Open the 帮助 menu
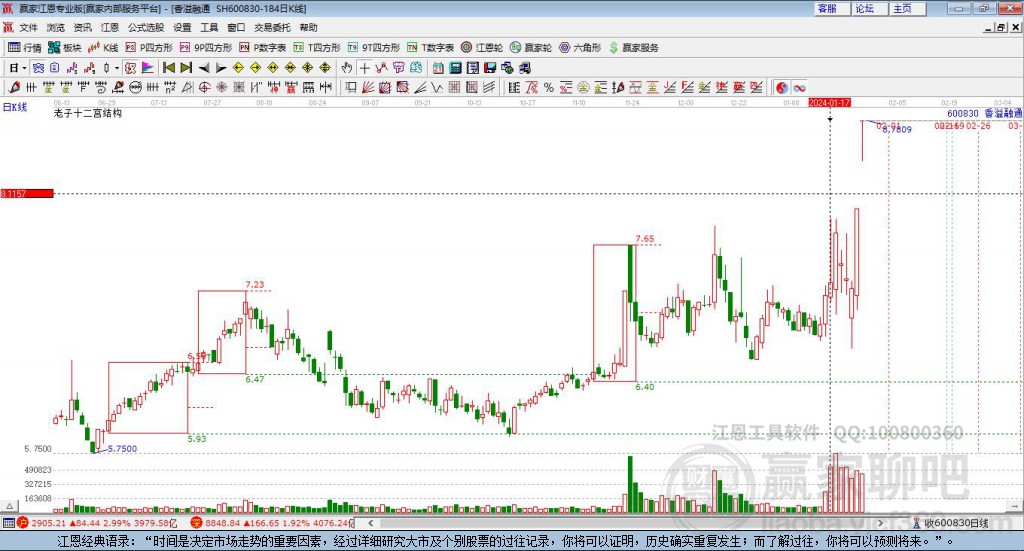 (x=308, y=27)
